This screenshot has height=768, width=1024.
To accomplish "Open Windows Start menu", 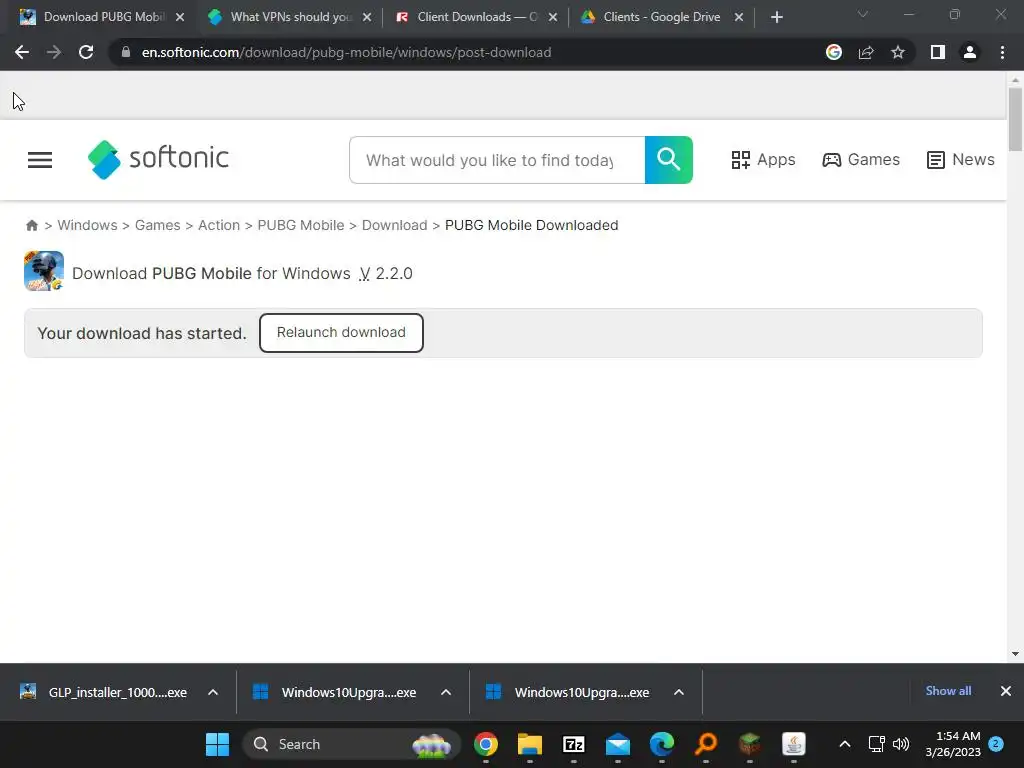I will coord(217,744).
